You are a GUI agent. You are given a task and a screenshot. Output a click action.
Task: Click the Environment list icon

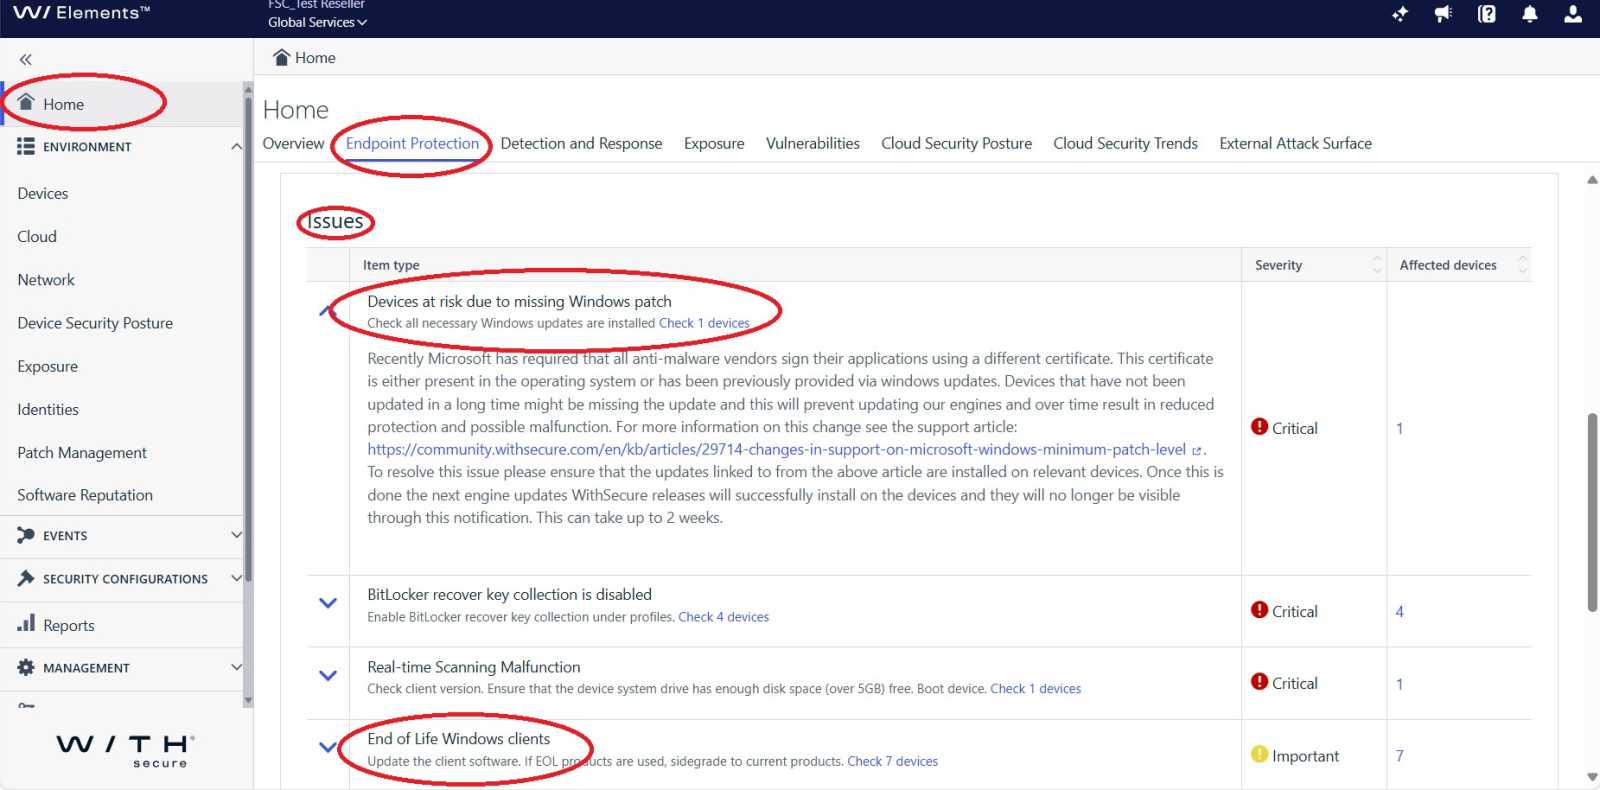pos(26,146)
